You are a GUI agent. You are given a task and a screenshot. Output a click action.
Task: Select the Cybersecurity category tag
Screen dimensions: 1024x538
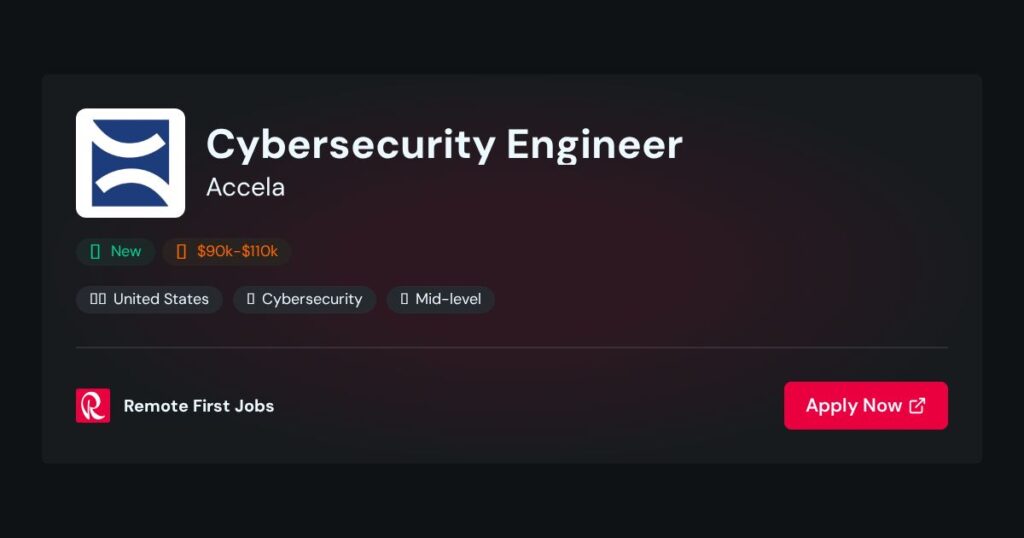pyautogui.click(x=305, y=299)
